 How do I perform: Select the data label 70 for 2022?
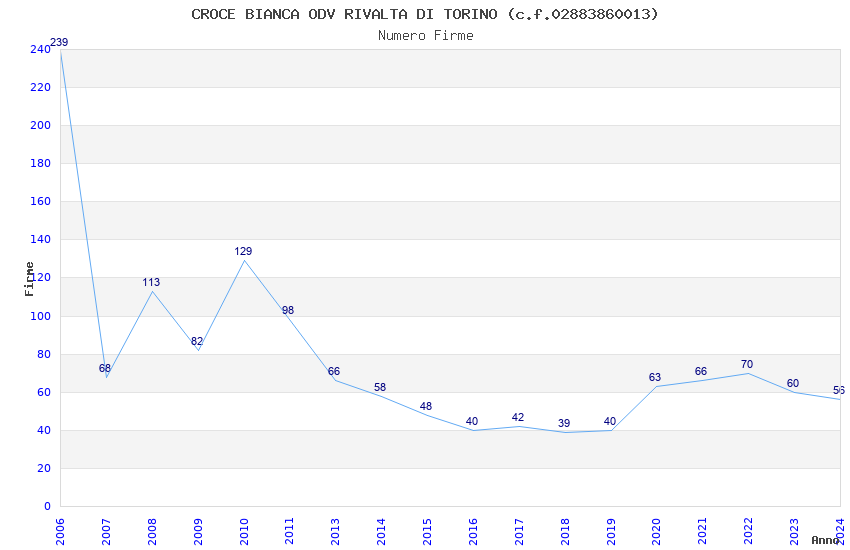click(x=747, y=364)
